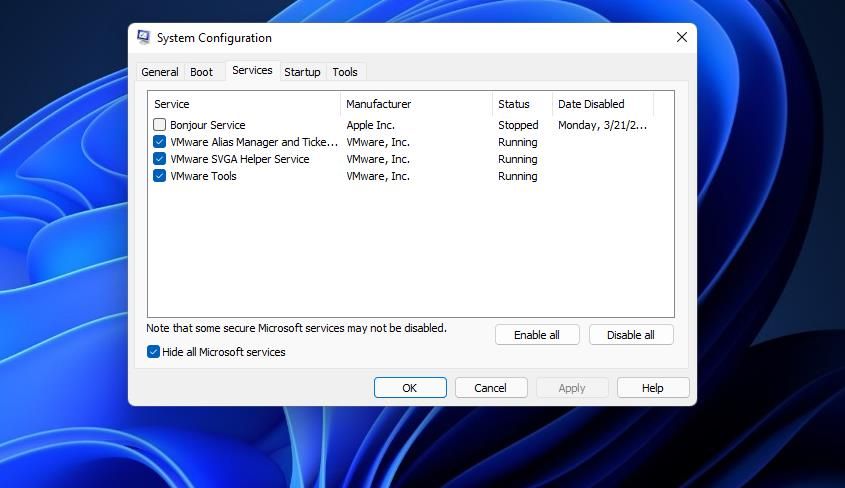Click Running status of VMware Alias Manager row
This screenshot has height=488, width=845.
coord(517,142)
